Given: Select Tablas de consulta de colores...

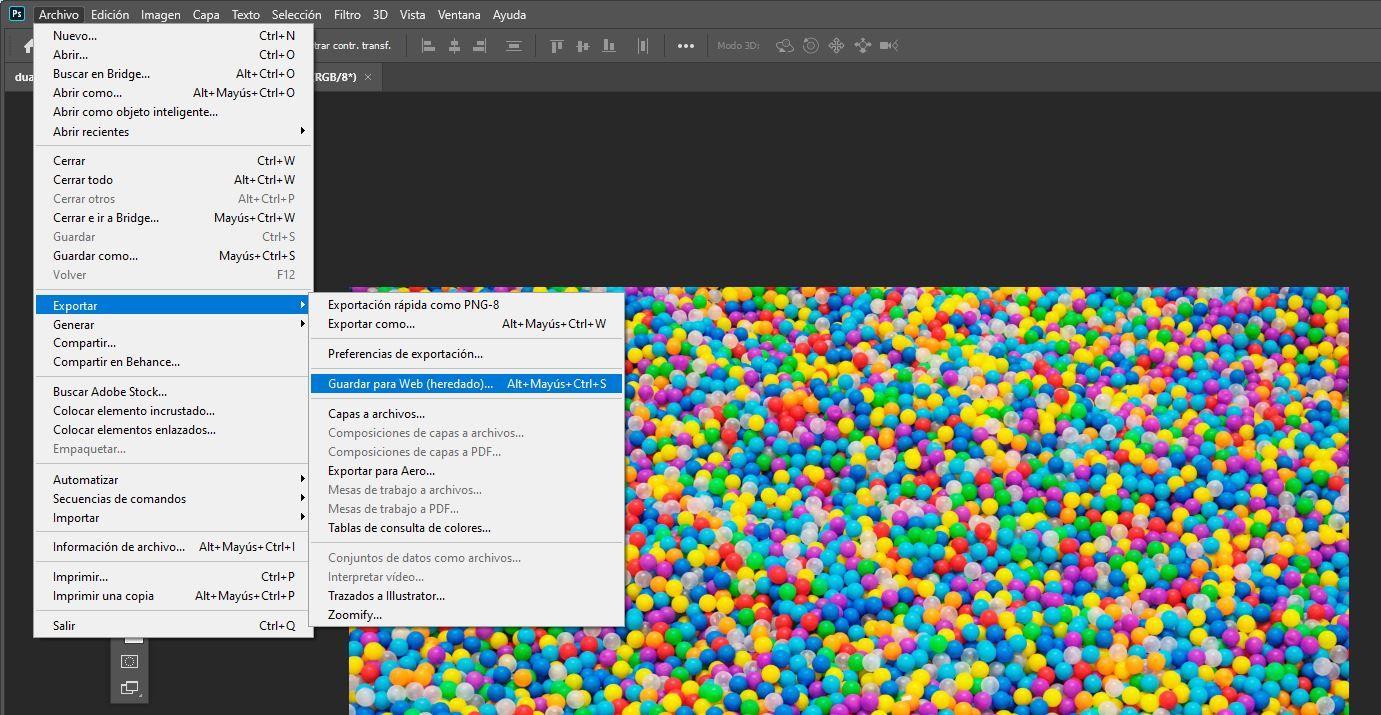Looking at the screenshot, I should click(467, 528).
